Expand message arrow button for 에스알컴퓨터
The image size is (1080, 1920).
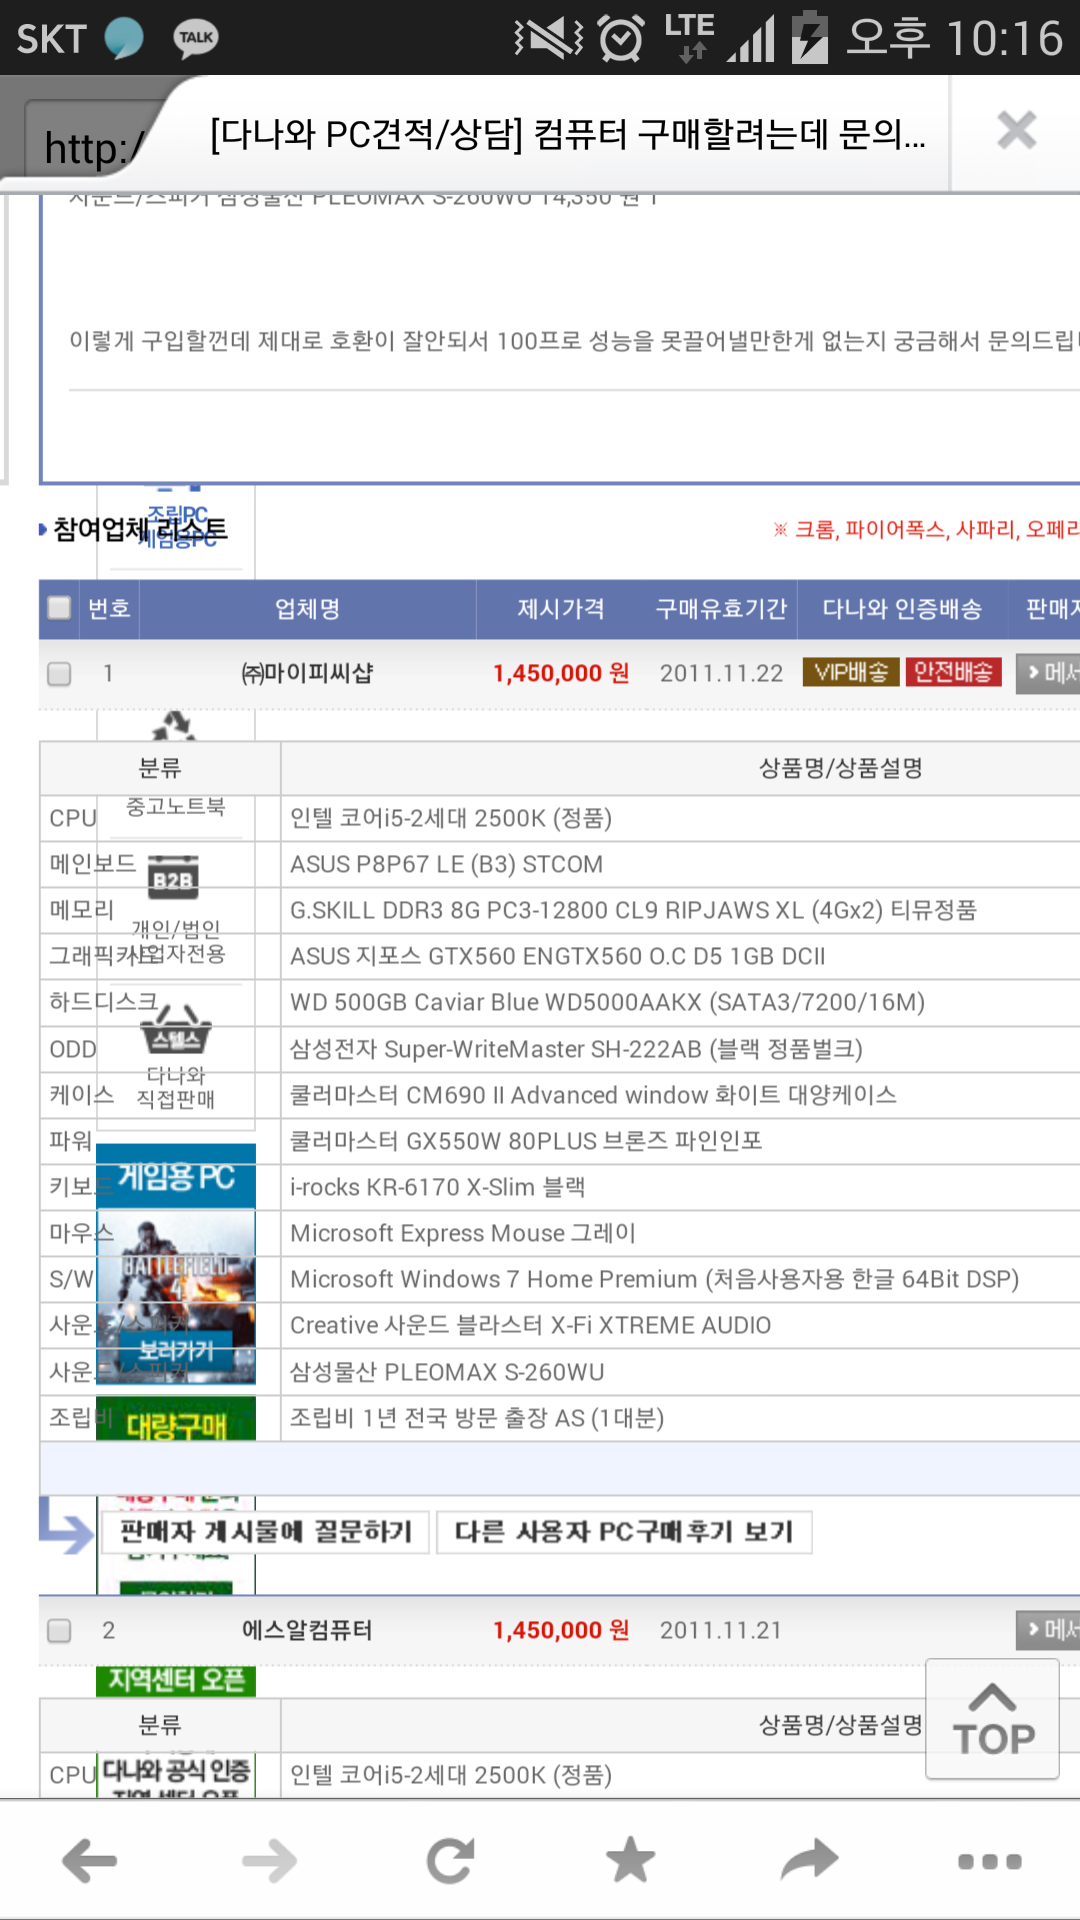tap(1048, 1630)
